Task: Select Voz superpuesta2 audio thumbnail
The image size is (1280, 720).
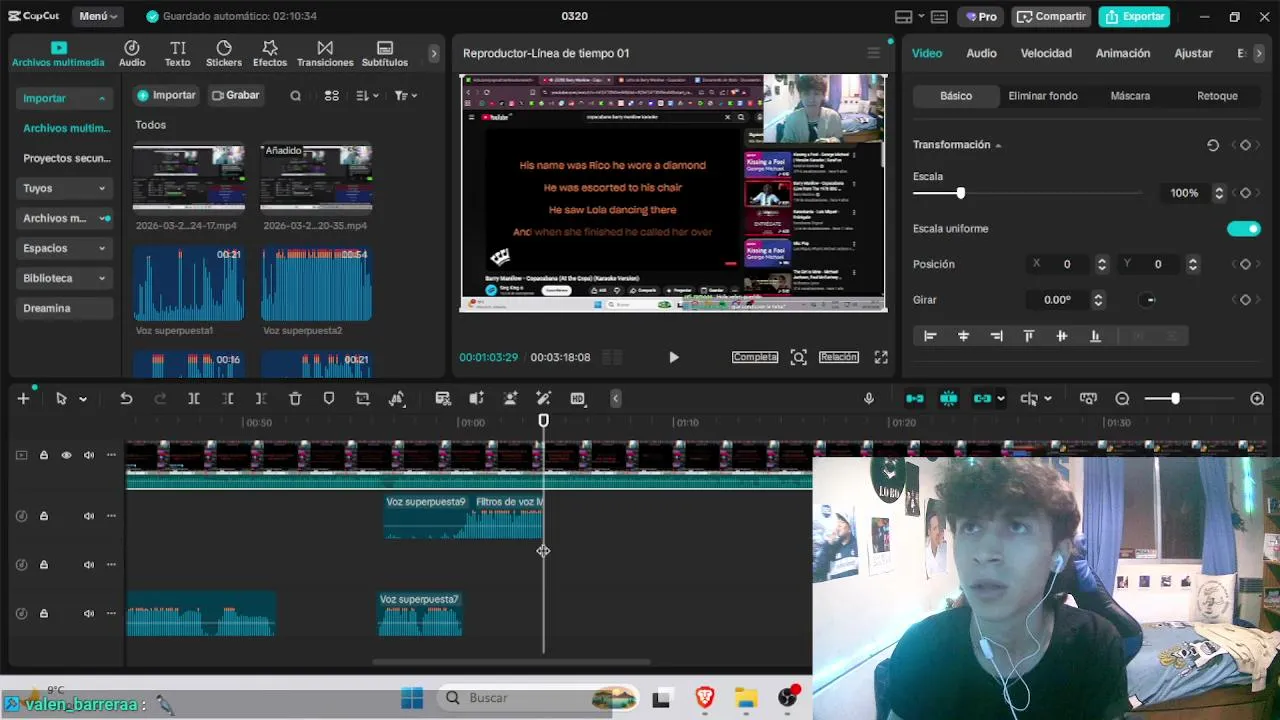Action: click(x=316, y=284)
